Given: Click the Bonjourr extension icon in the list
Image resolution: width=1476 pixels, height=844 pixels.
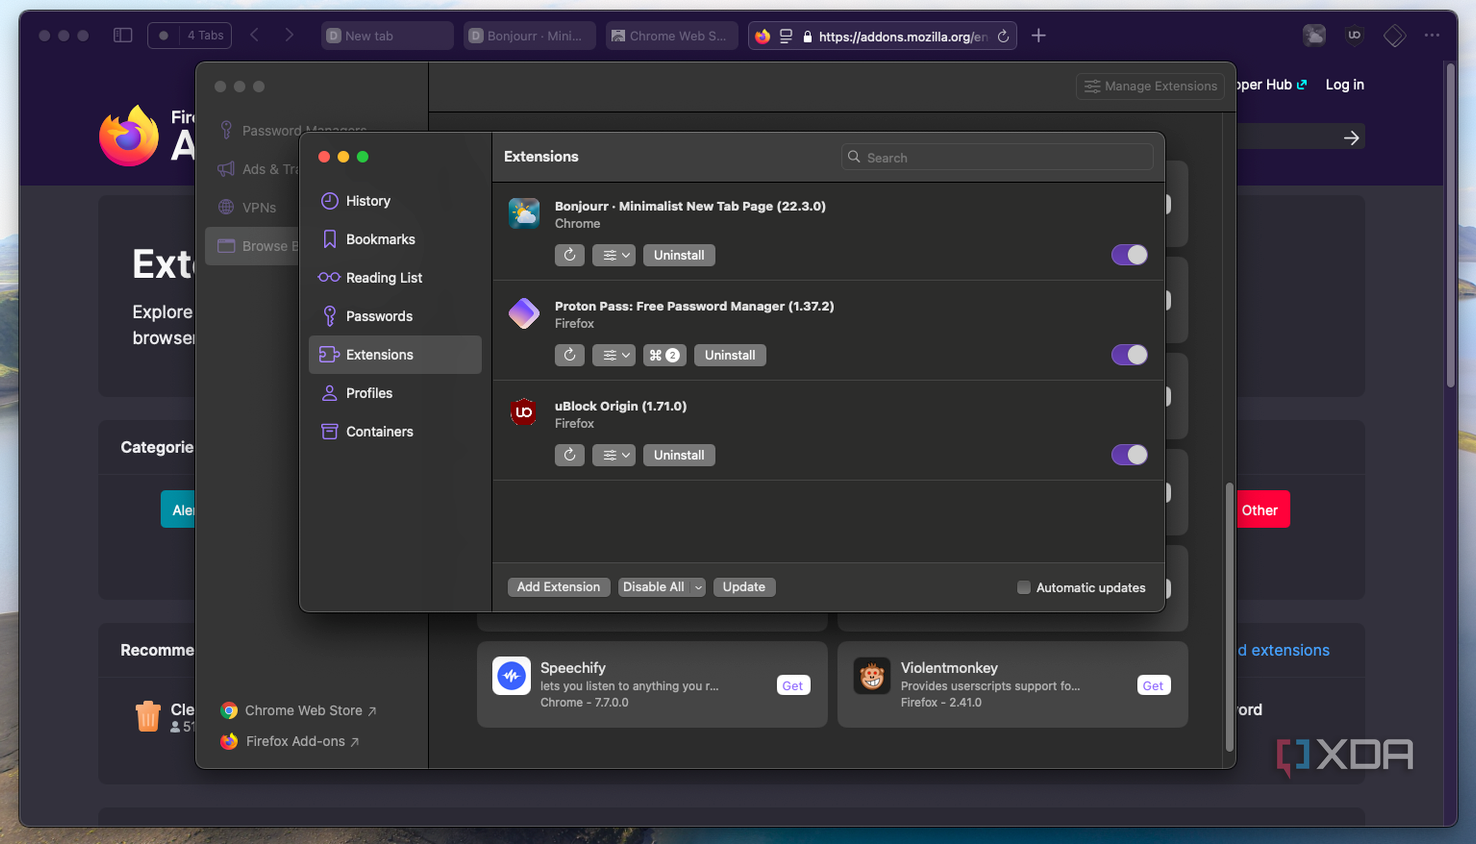Looking at the screenshot, I should pyautogui.click(x=523, y=213).
